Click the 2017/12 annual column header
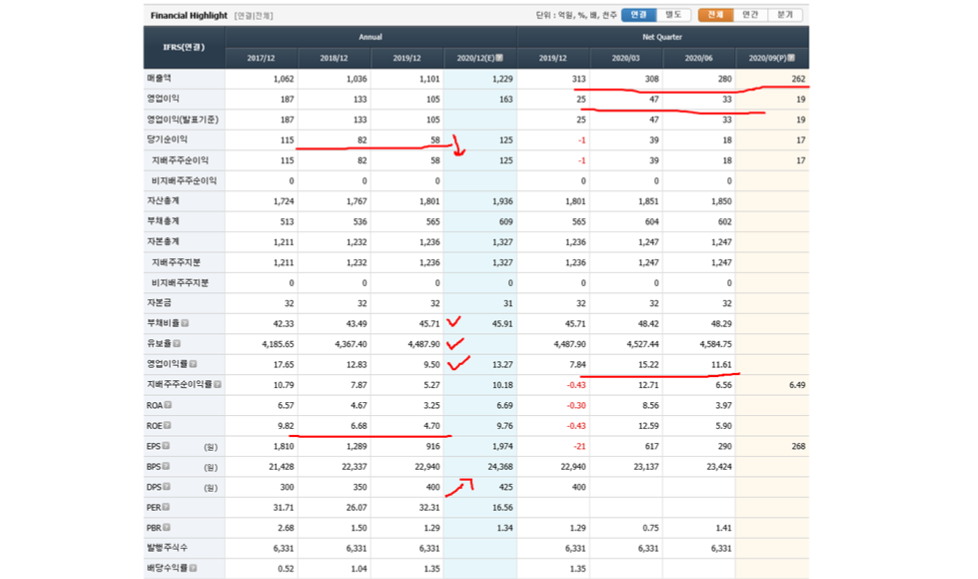Screen dimensions: 978x579 tap(261, 58)
